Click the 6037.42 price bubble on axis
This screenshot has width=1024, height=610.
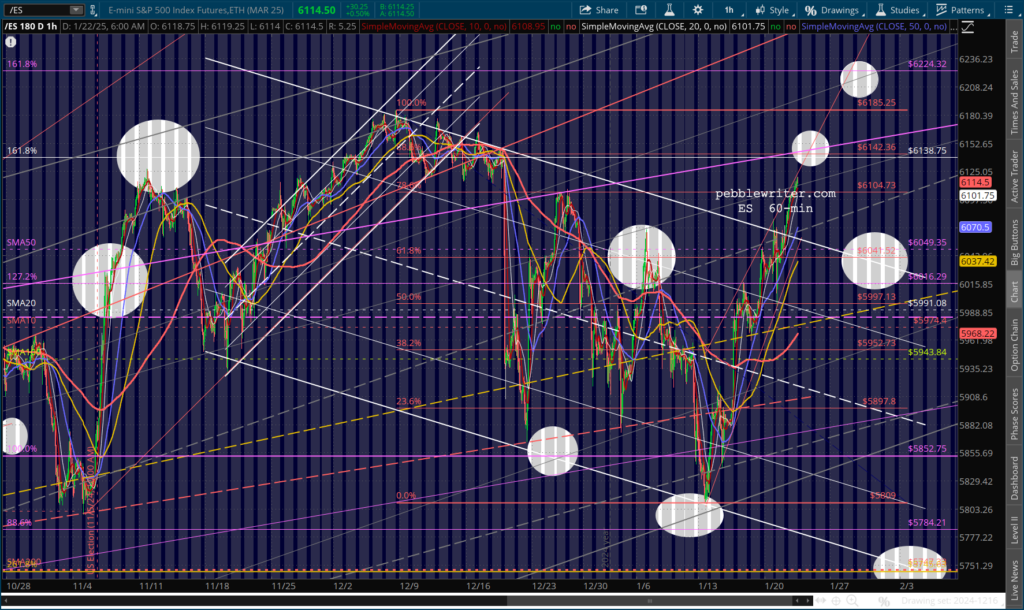[977, 261]
